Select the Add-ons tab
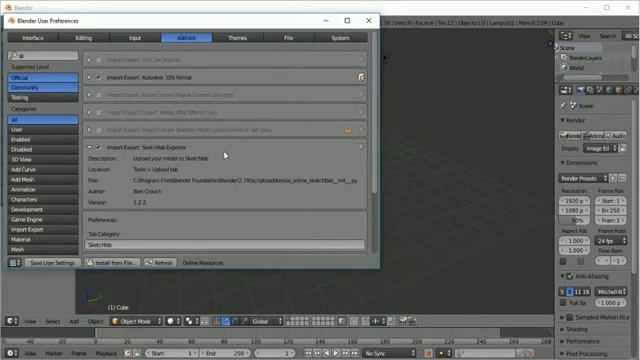 coord(187,38)
